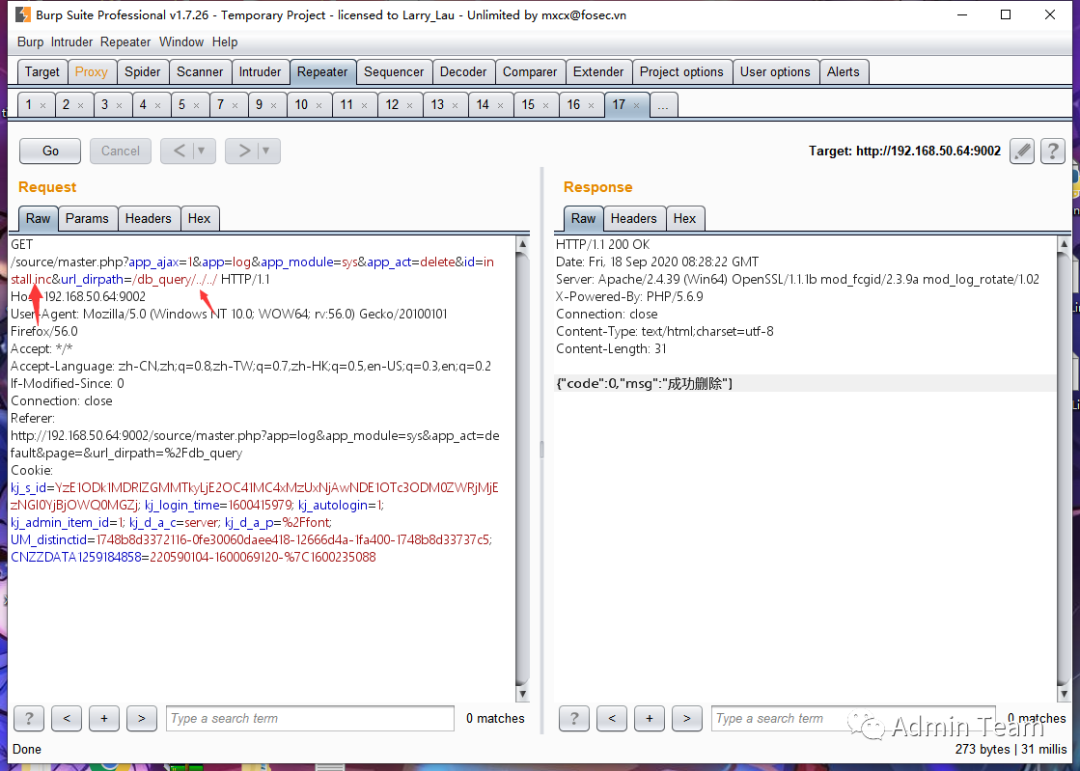The image size is (1080, 771).
Task: Click the X-Powered-By PHP/5.6.9 header line
Action: click(630, 296)
